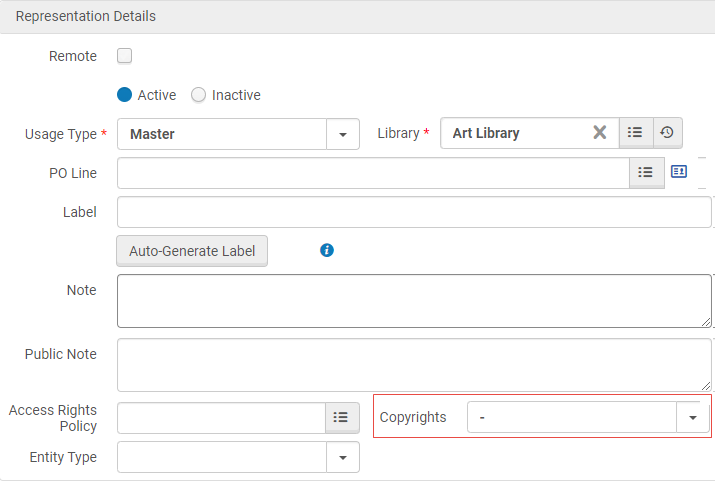Image resolution: width=715 pixels, height=481 pixels.
Task: Select the Active radio button
Action: point(125,95)
